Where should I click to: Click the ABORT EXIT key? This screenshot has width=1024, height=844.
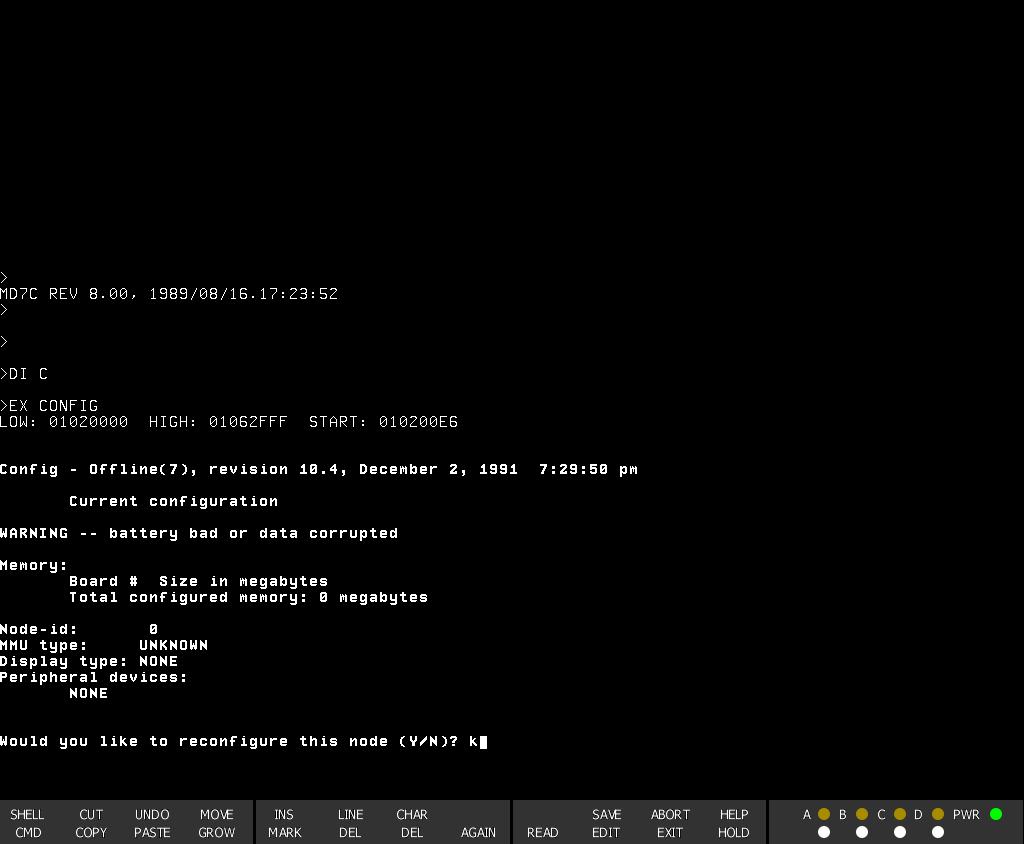click(x=670, y=823)
